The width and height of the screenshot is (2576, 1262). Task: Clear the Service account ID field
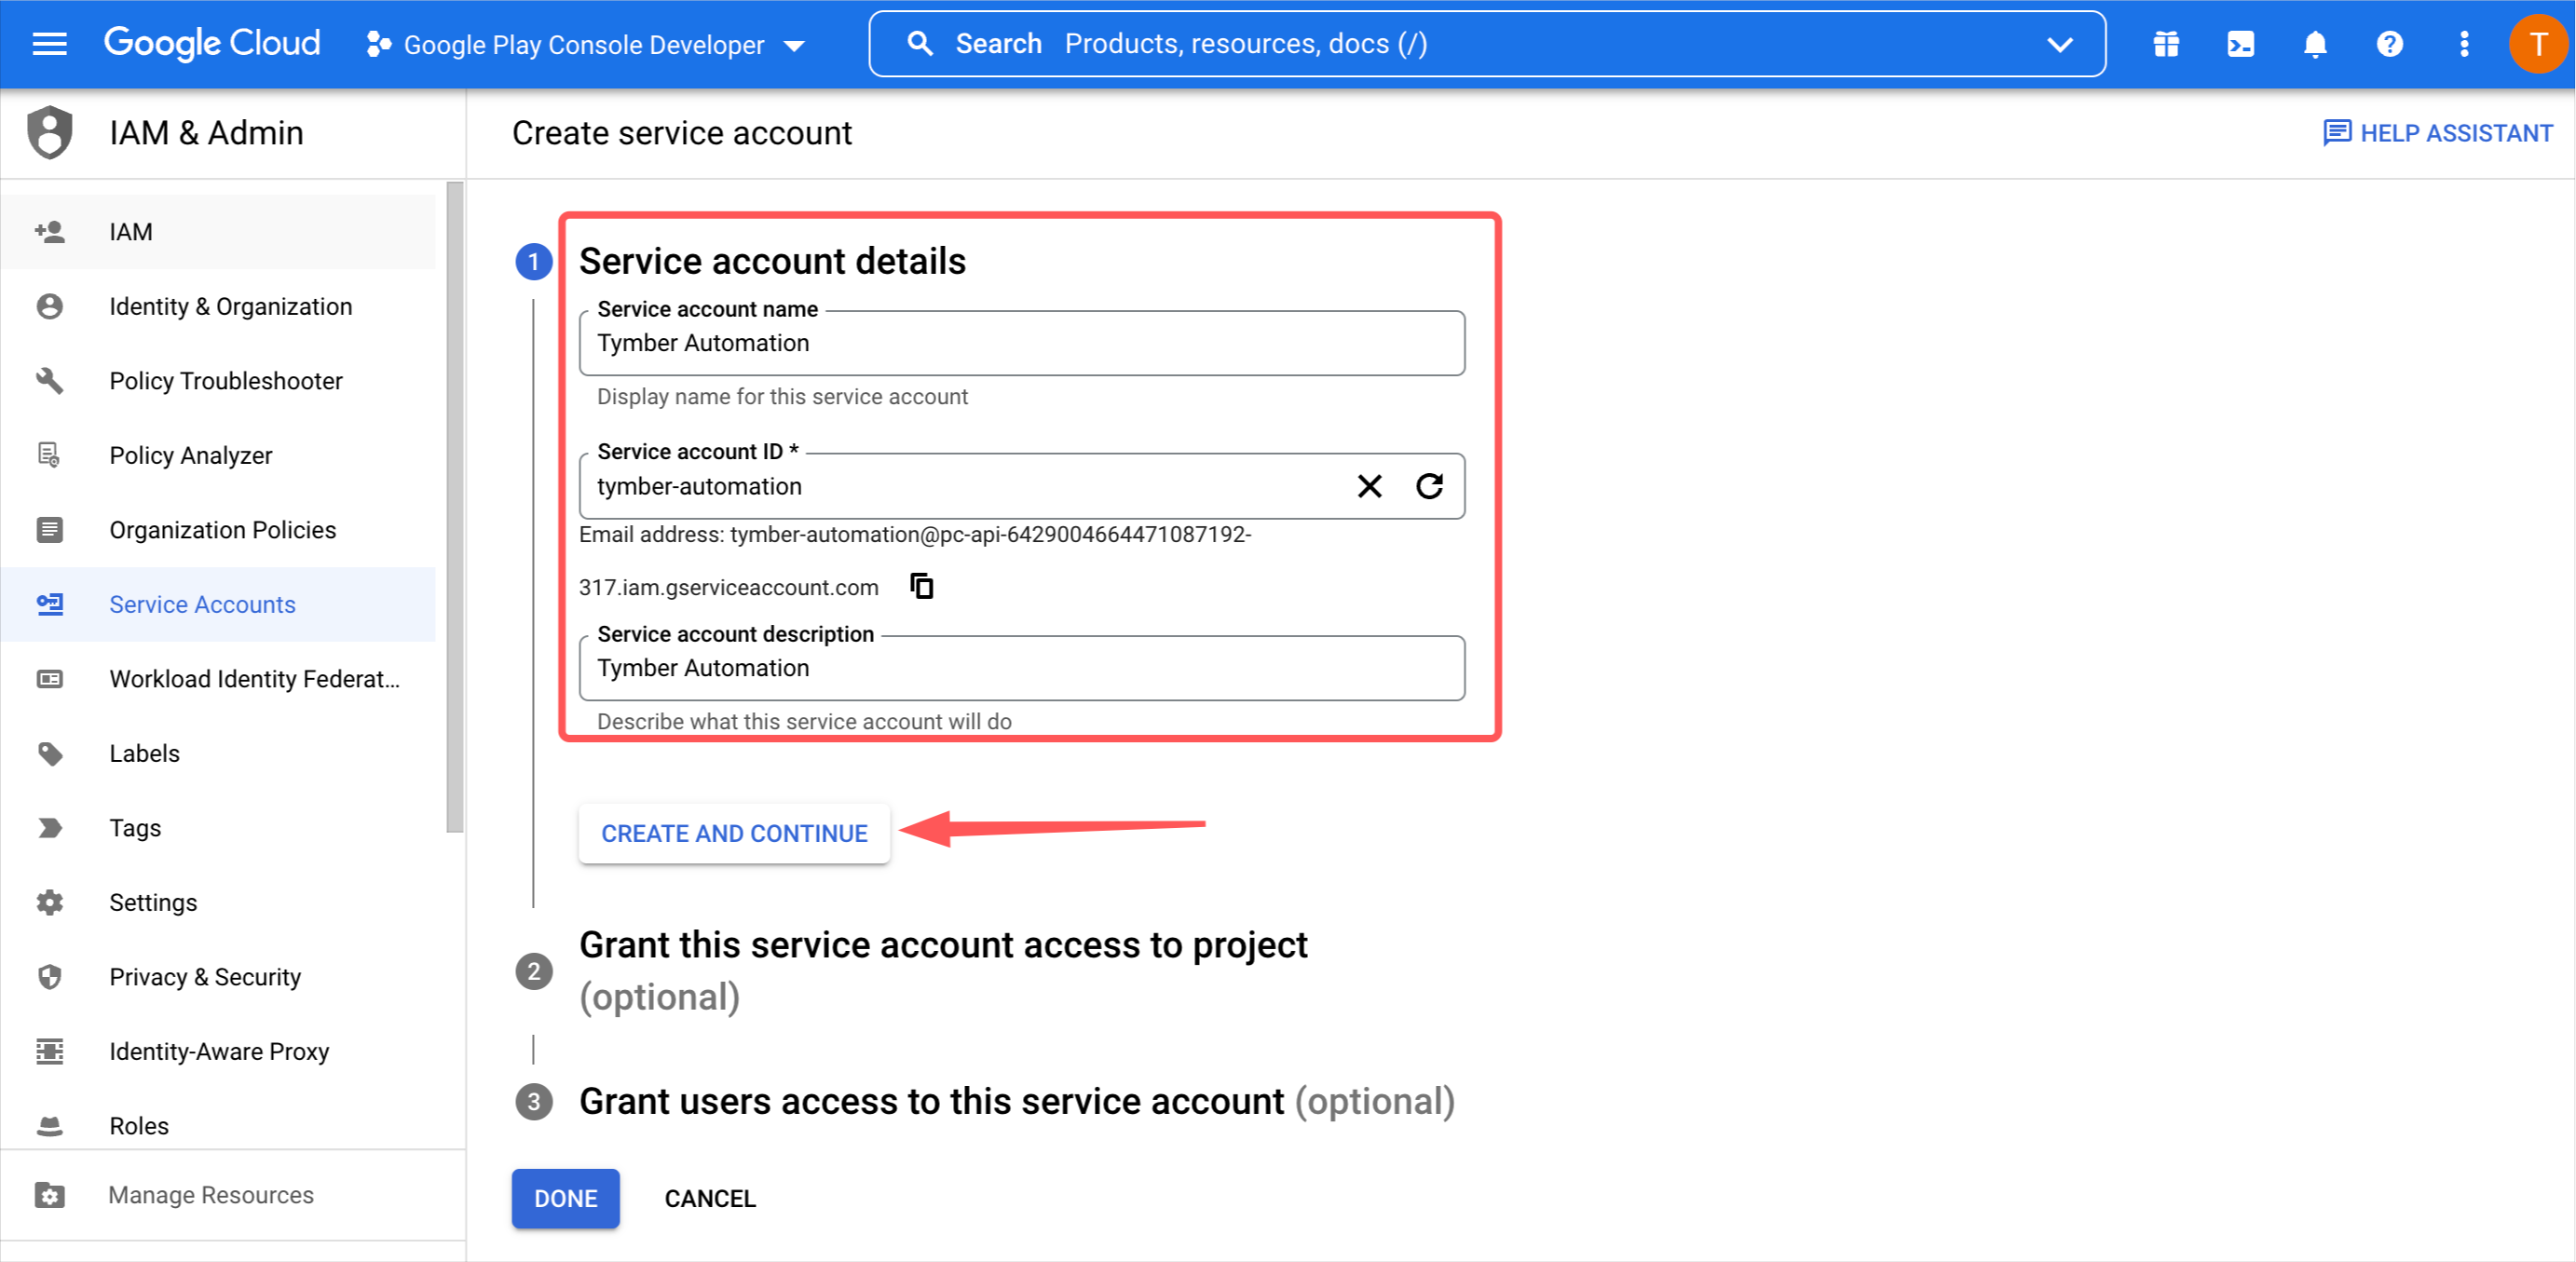click(1369, 486)
